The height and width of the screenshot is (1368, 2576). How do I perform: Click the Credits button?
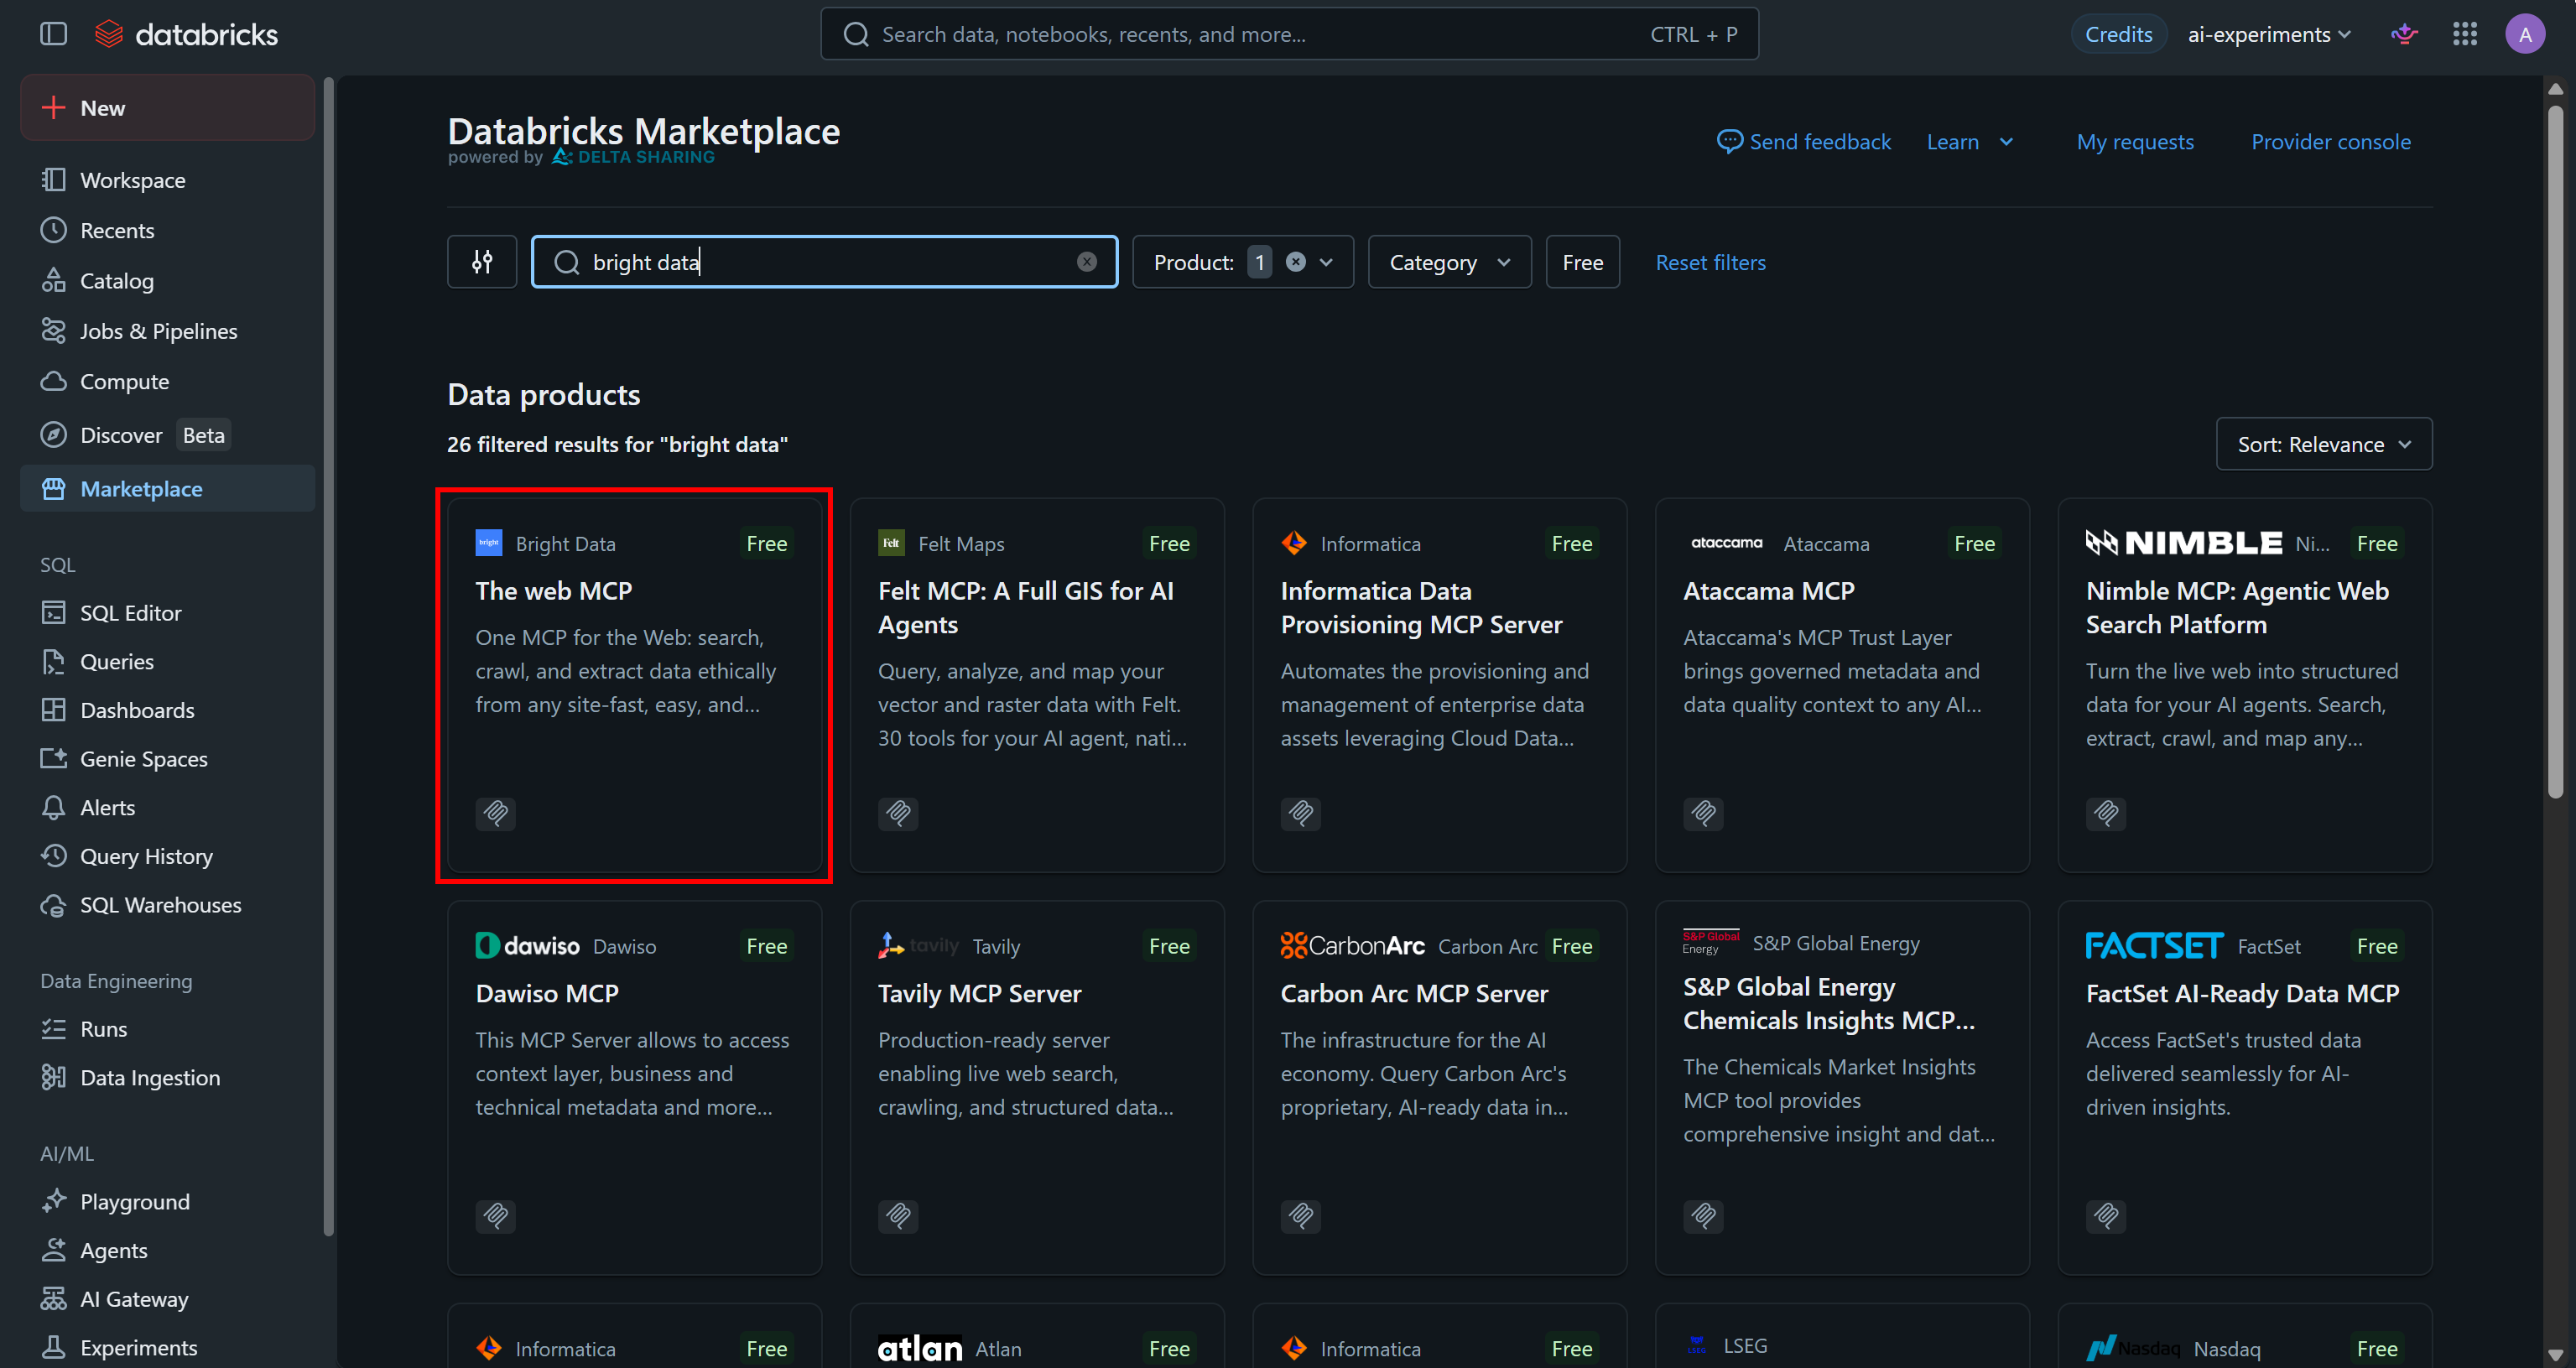point(2118,34)
